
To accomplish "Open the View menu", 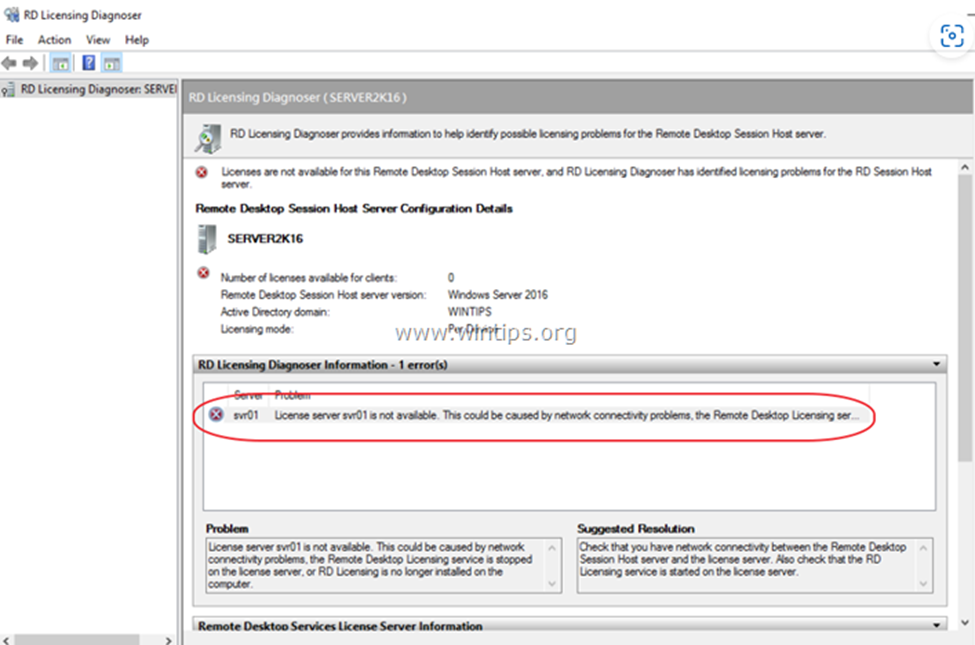I will tap(98, 40).
